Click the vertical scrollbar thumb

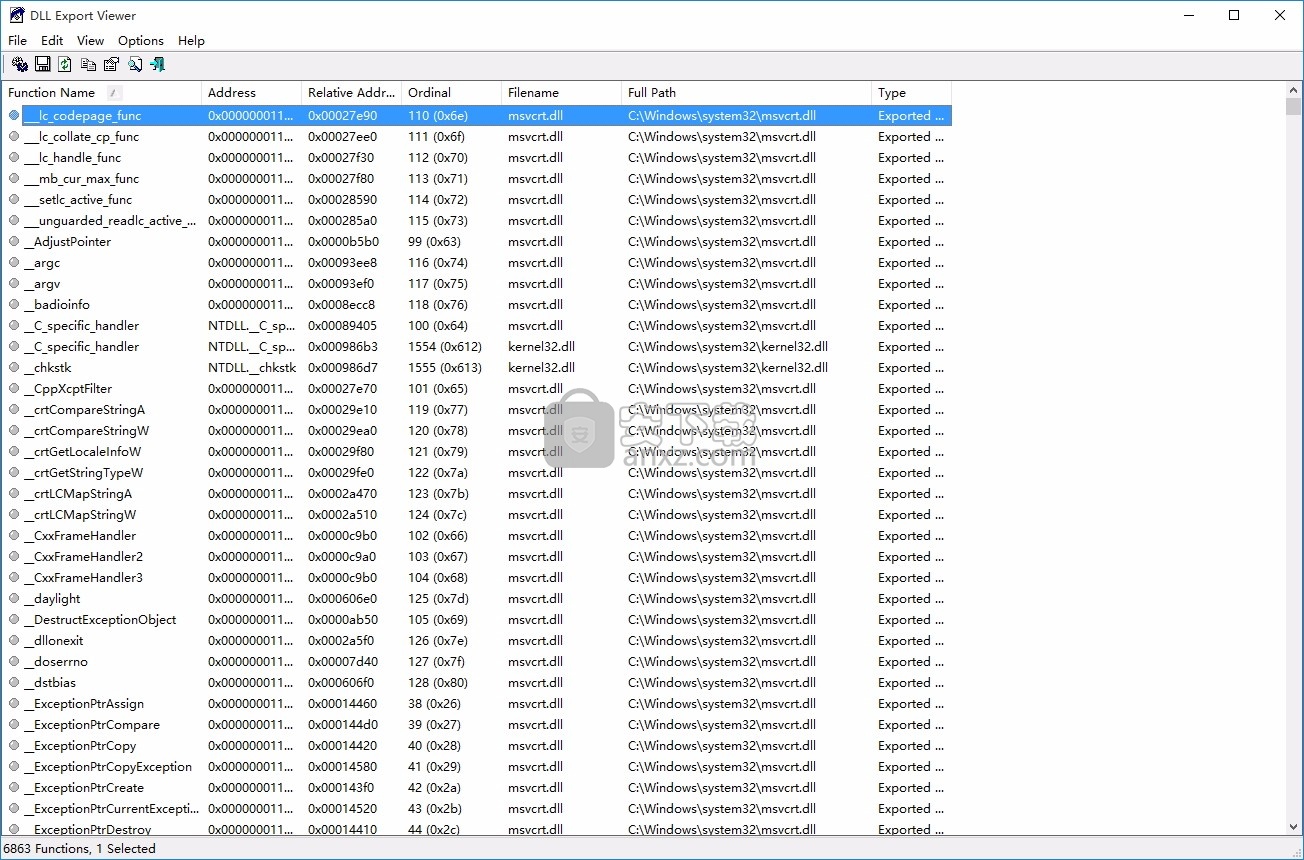[1293, 107]
